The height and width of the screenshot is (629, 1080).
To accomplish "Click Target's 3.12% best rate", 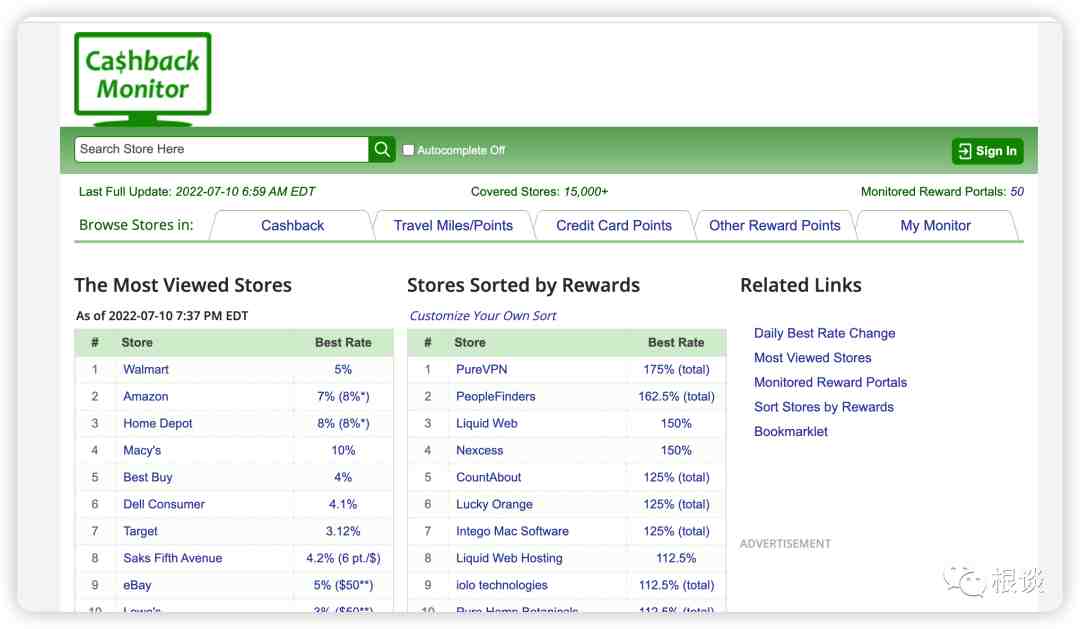I will pyautogui.click(x=343, y=531).
